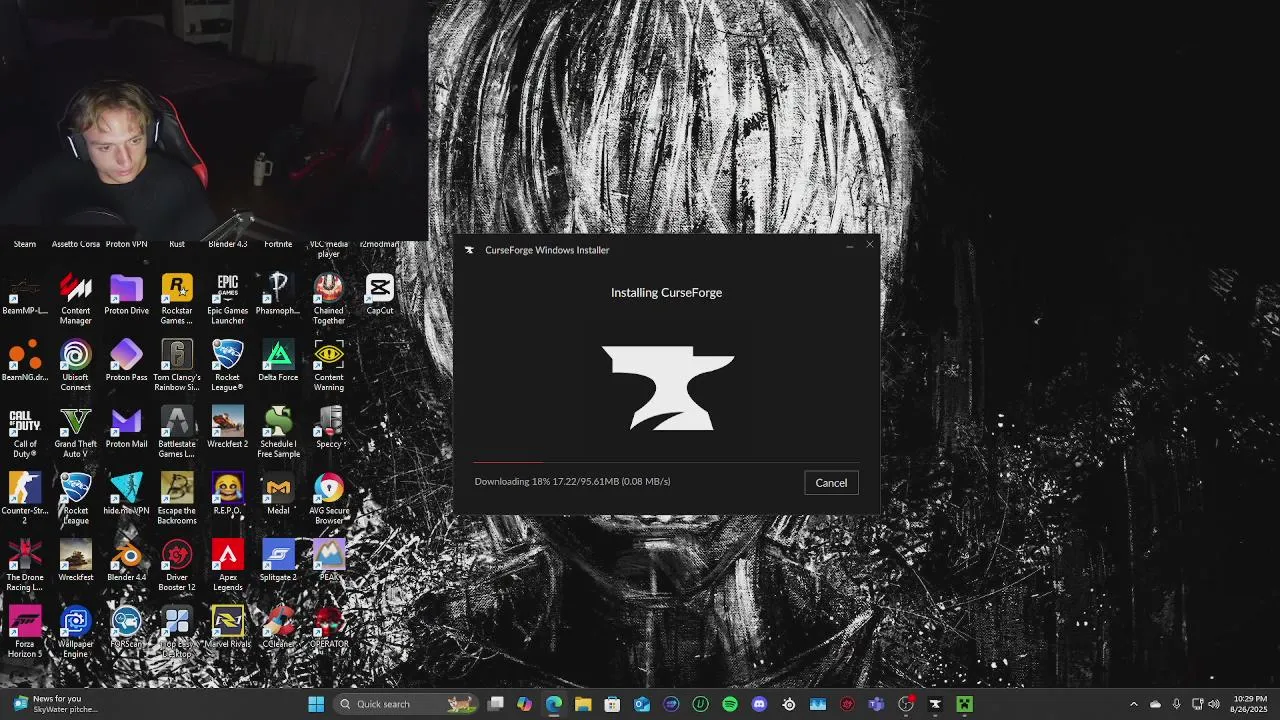Image resolution: width=1280 pixels, height=720 pixels.
Task: Select Tom Clancy's Rainbow Six icon
Action: coord(177,366)
